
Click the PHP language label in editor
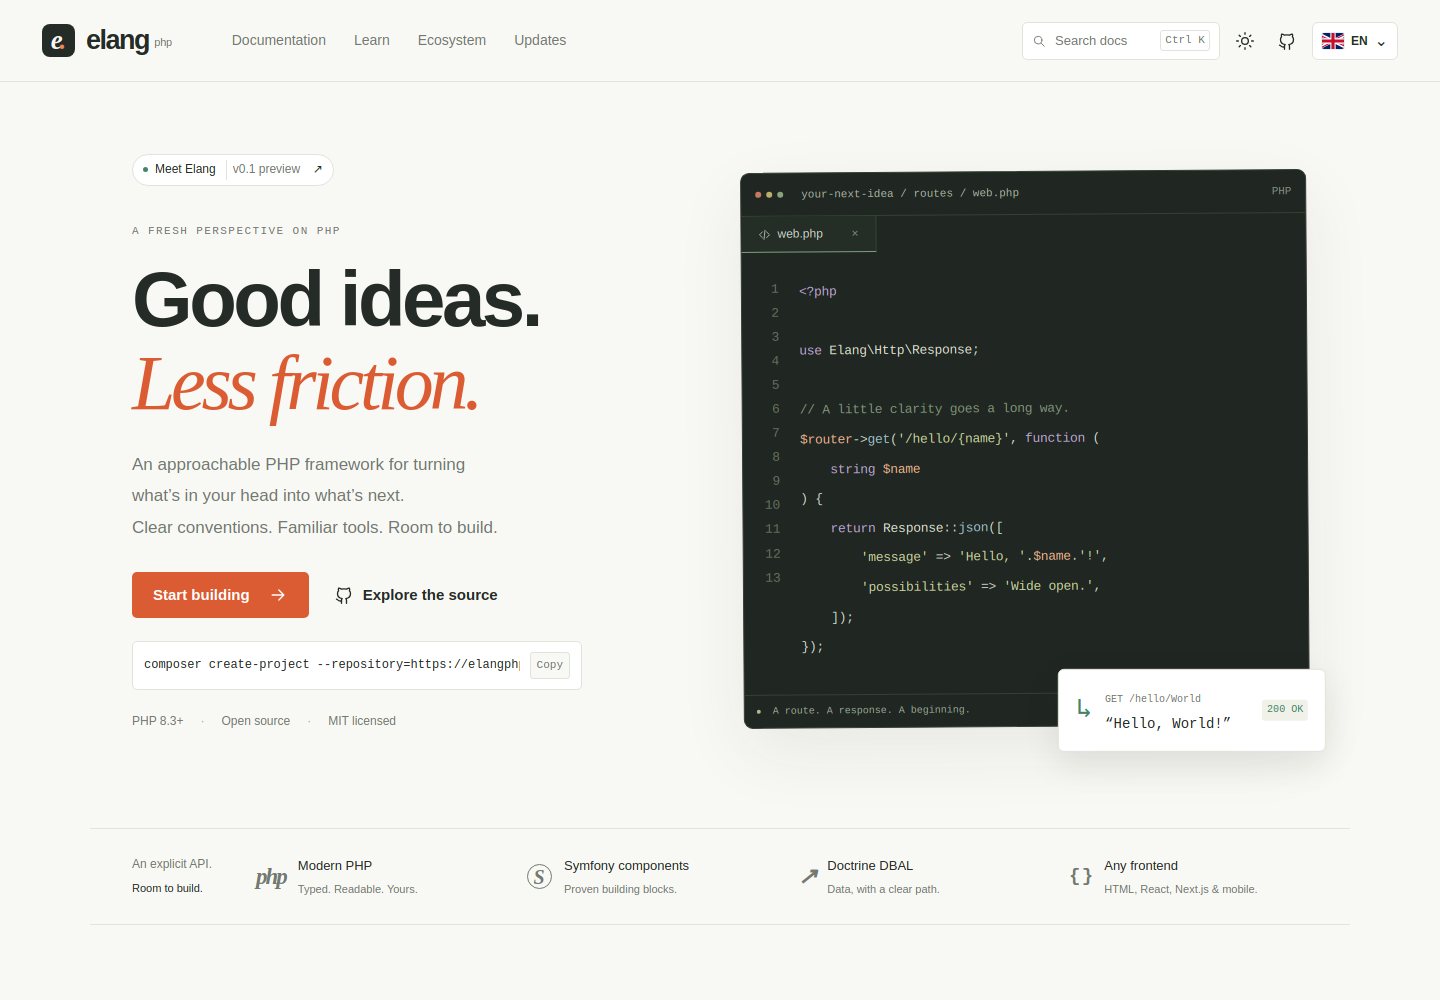pyautogui.click(x=1281, y=190)
